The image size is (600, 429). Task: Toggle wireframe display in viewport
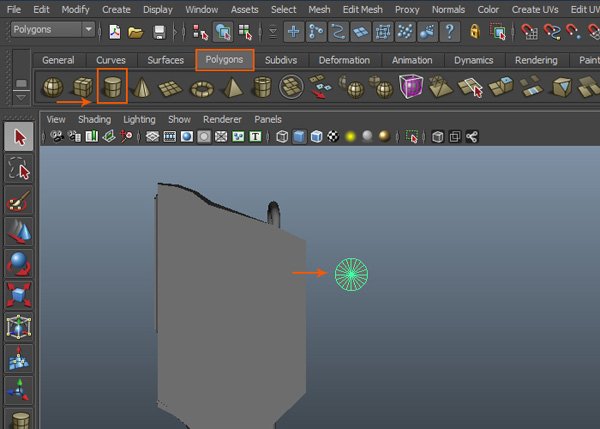[282, 137]
